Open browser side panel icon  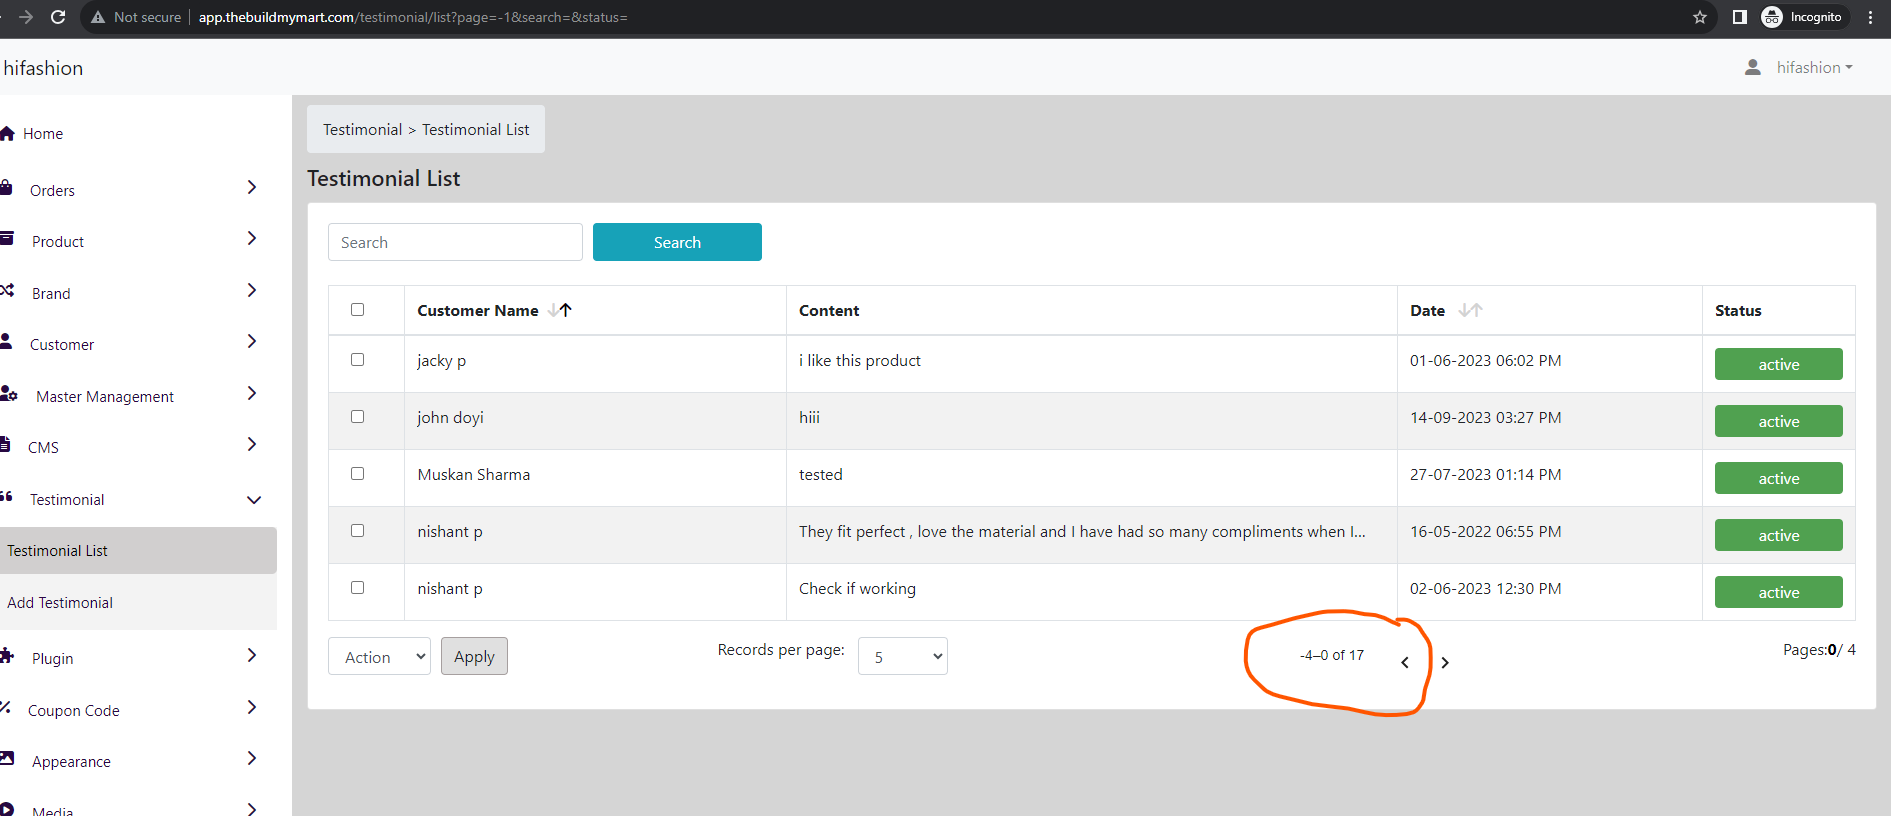(1740, 17)
